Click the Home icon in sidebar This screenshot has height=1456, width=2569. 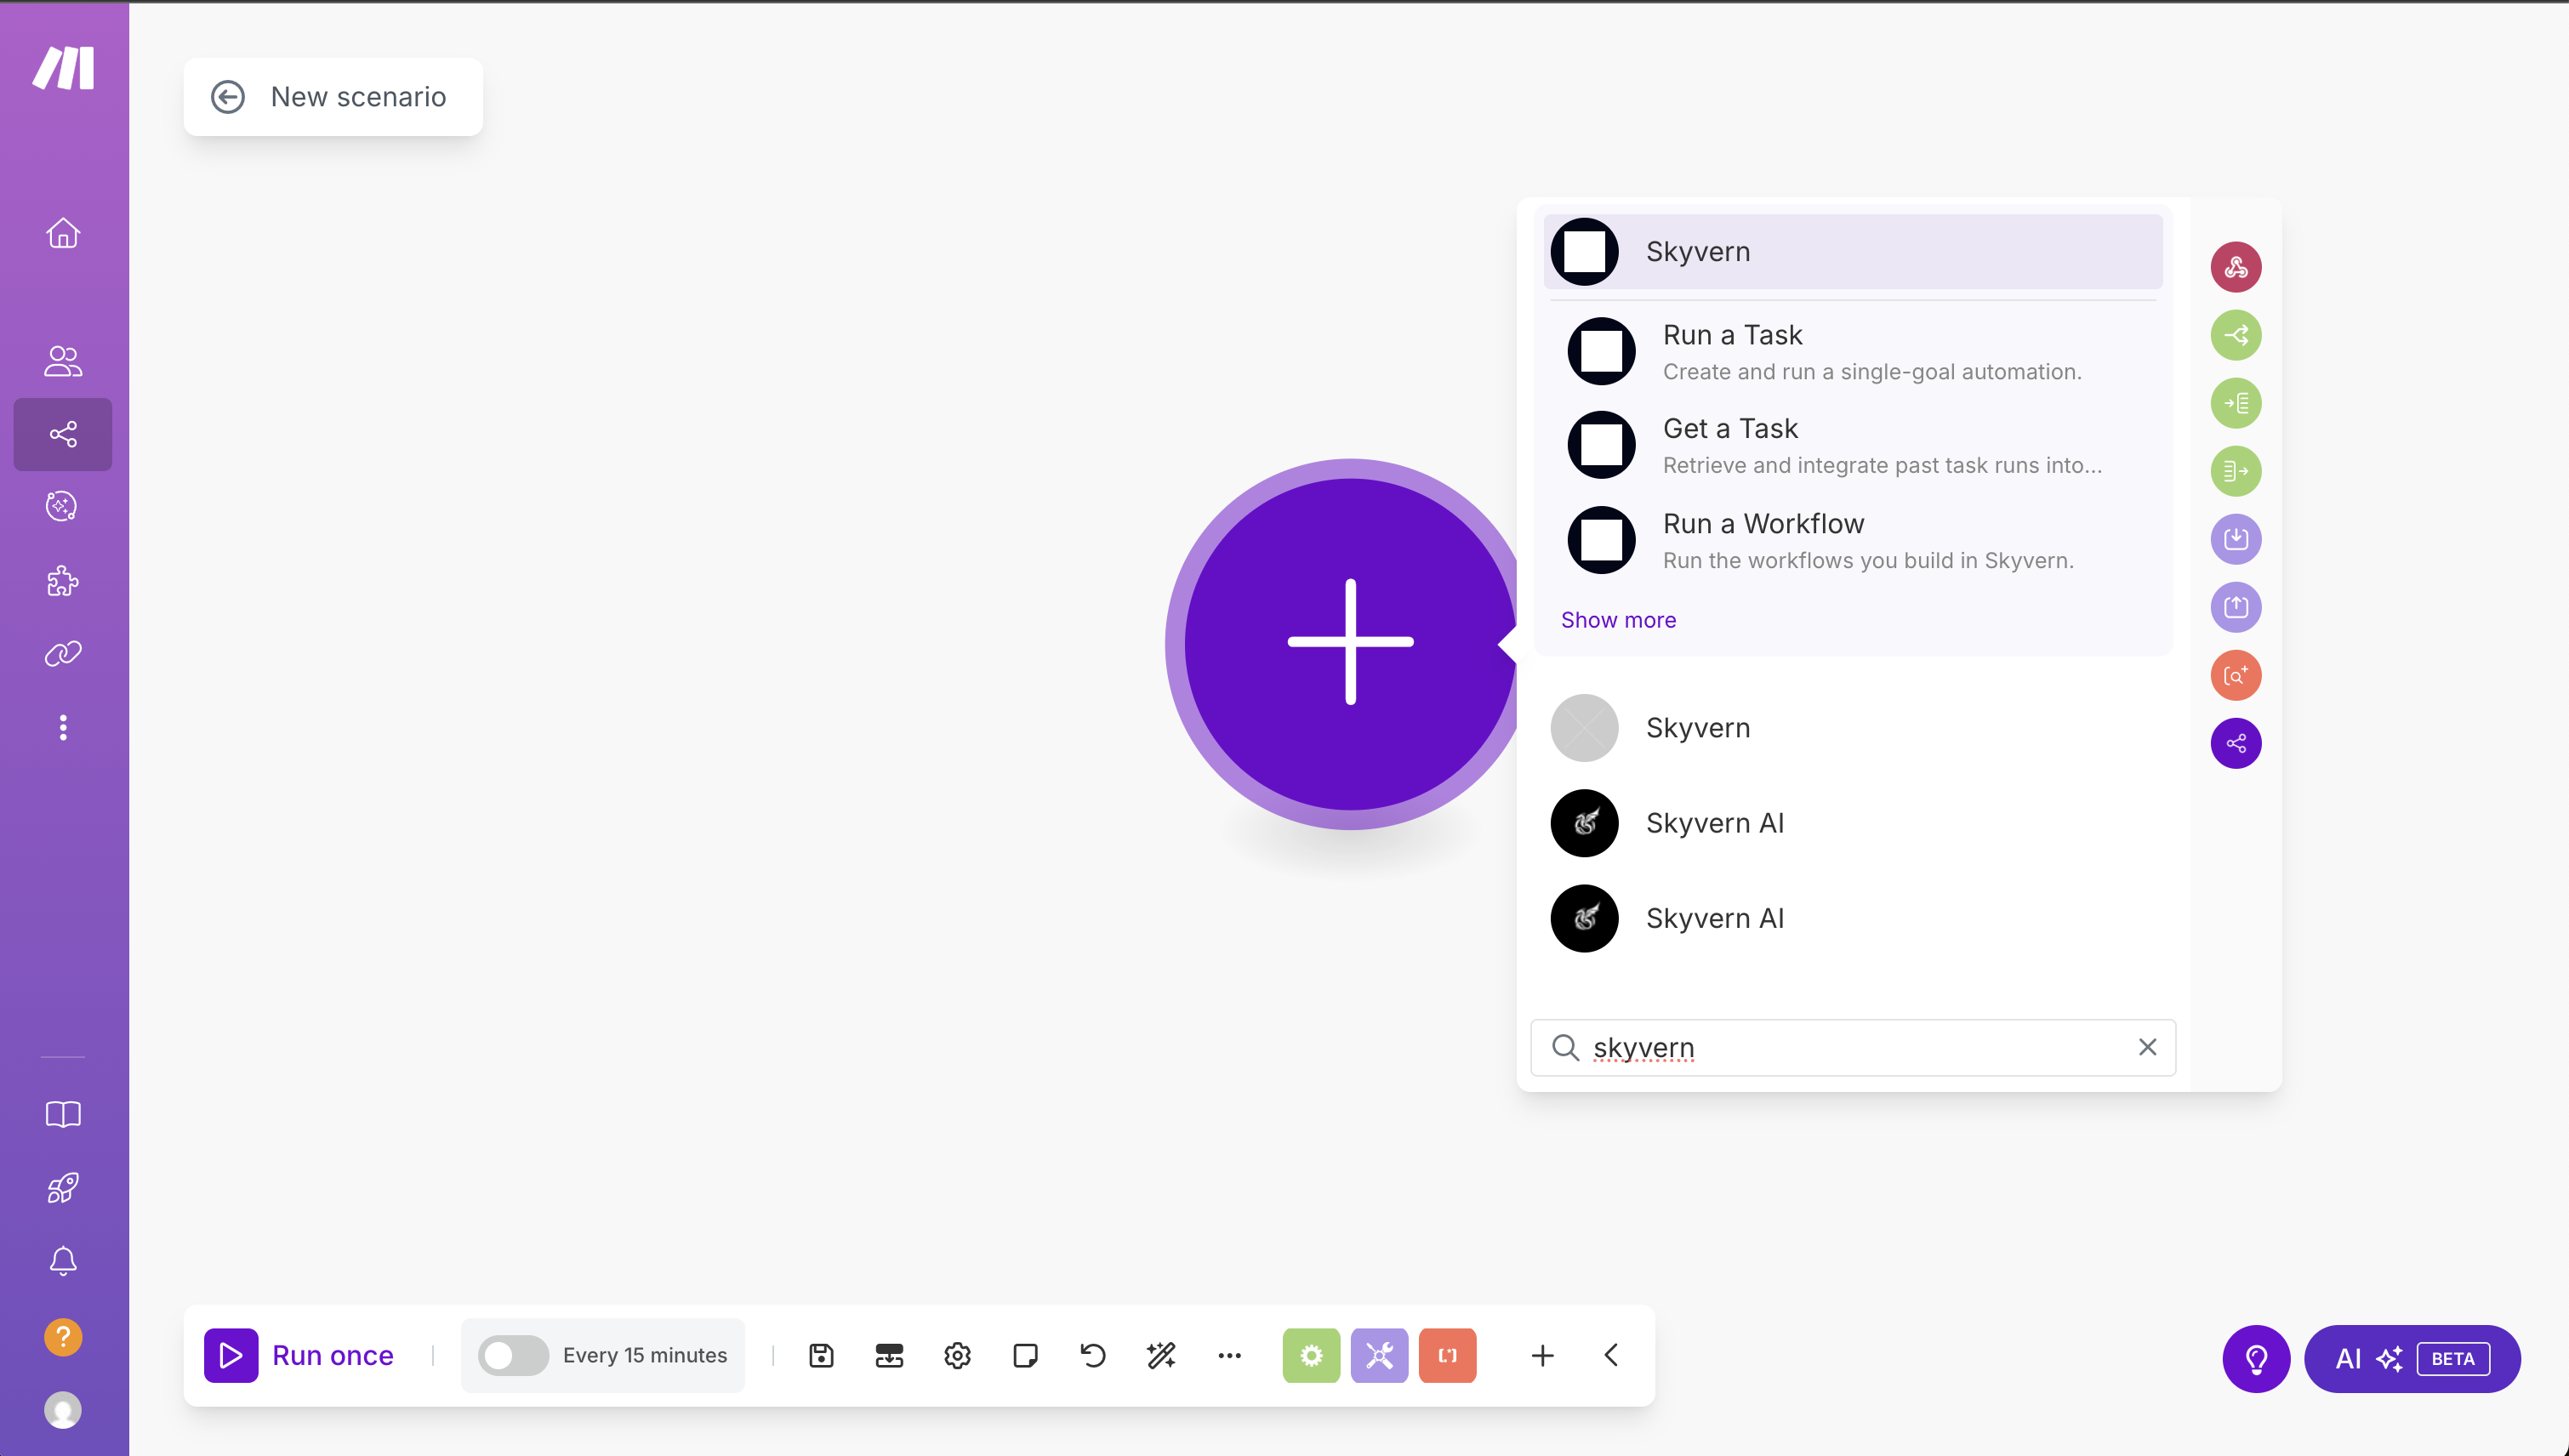click(63, 233)
